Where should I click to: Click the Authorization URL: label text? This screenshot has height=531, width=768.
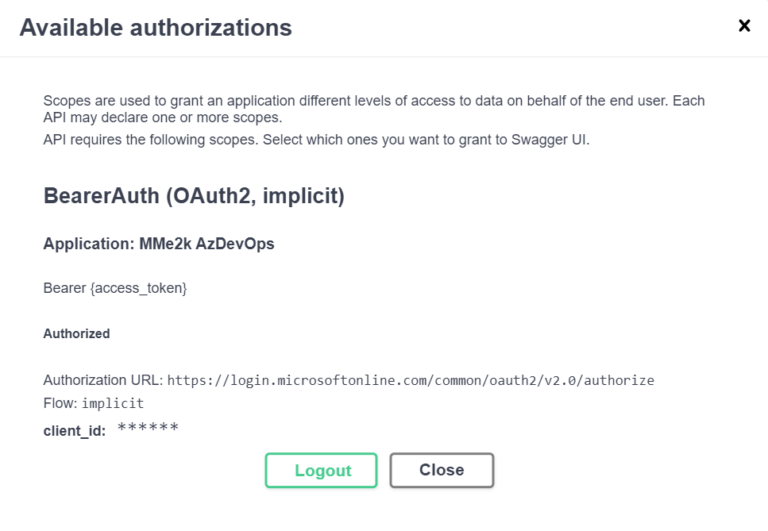(x=103, y=380)
